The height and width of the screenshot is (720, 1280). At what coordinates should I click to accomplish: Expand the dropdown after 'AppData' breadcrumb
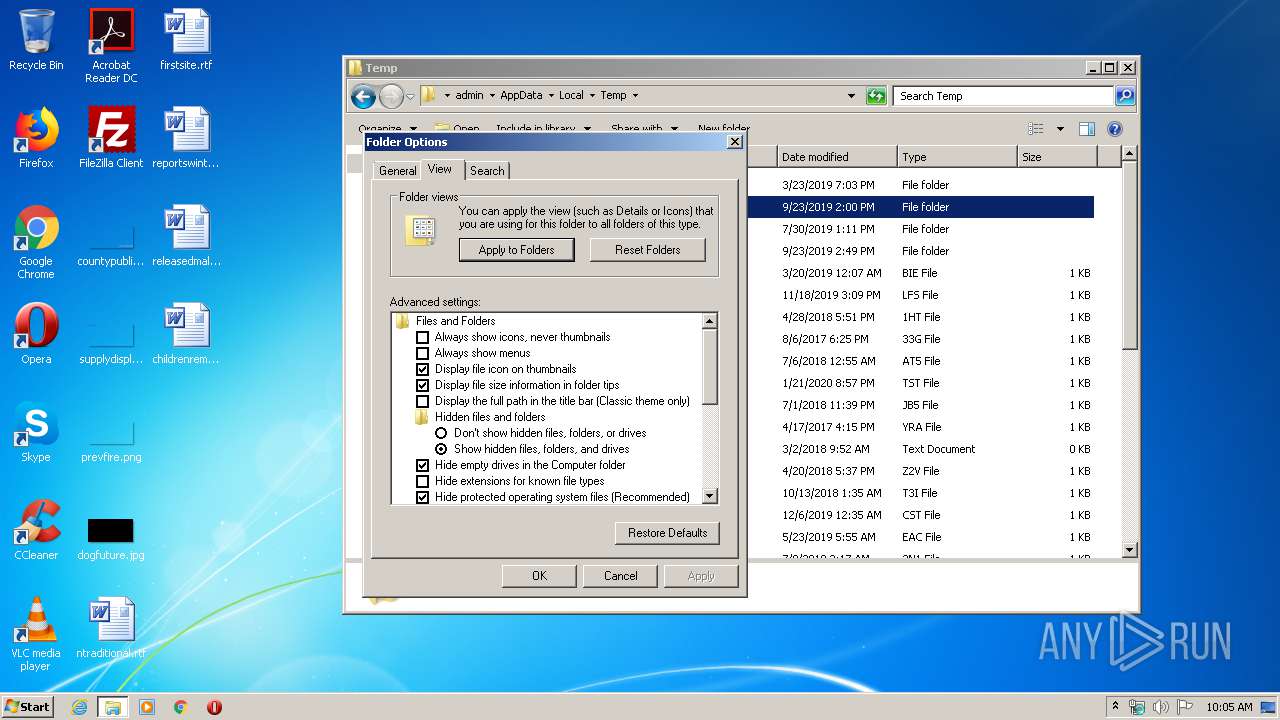(x=551, y=96)
